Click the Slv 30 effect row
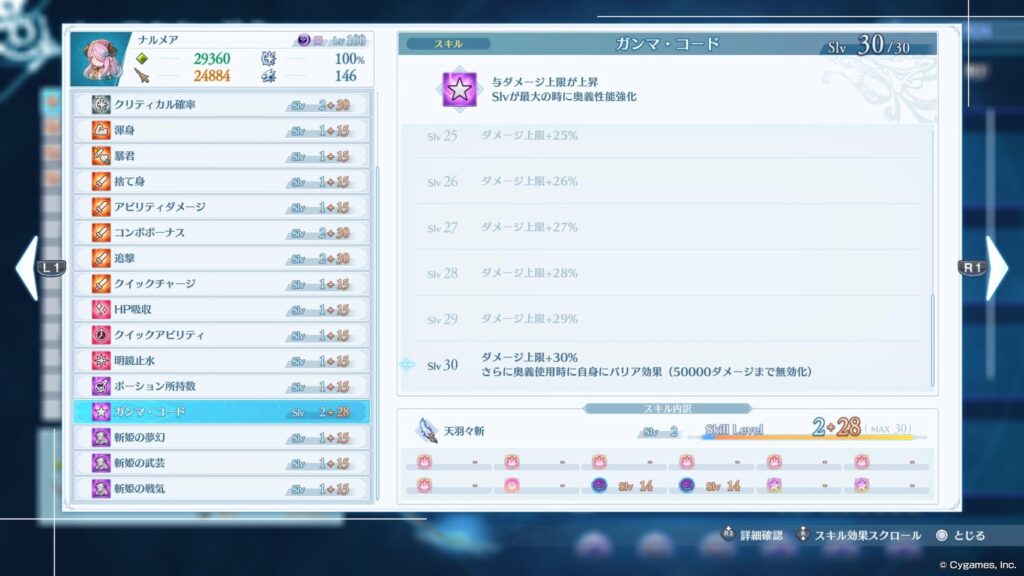The height and width of the screenshot is (576, 1024). 667,365
